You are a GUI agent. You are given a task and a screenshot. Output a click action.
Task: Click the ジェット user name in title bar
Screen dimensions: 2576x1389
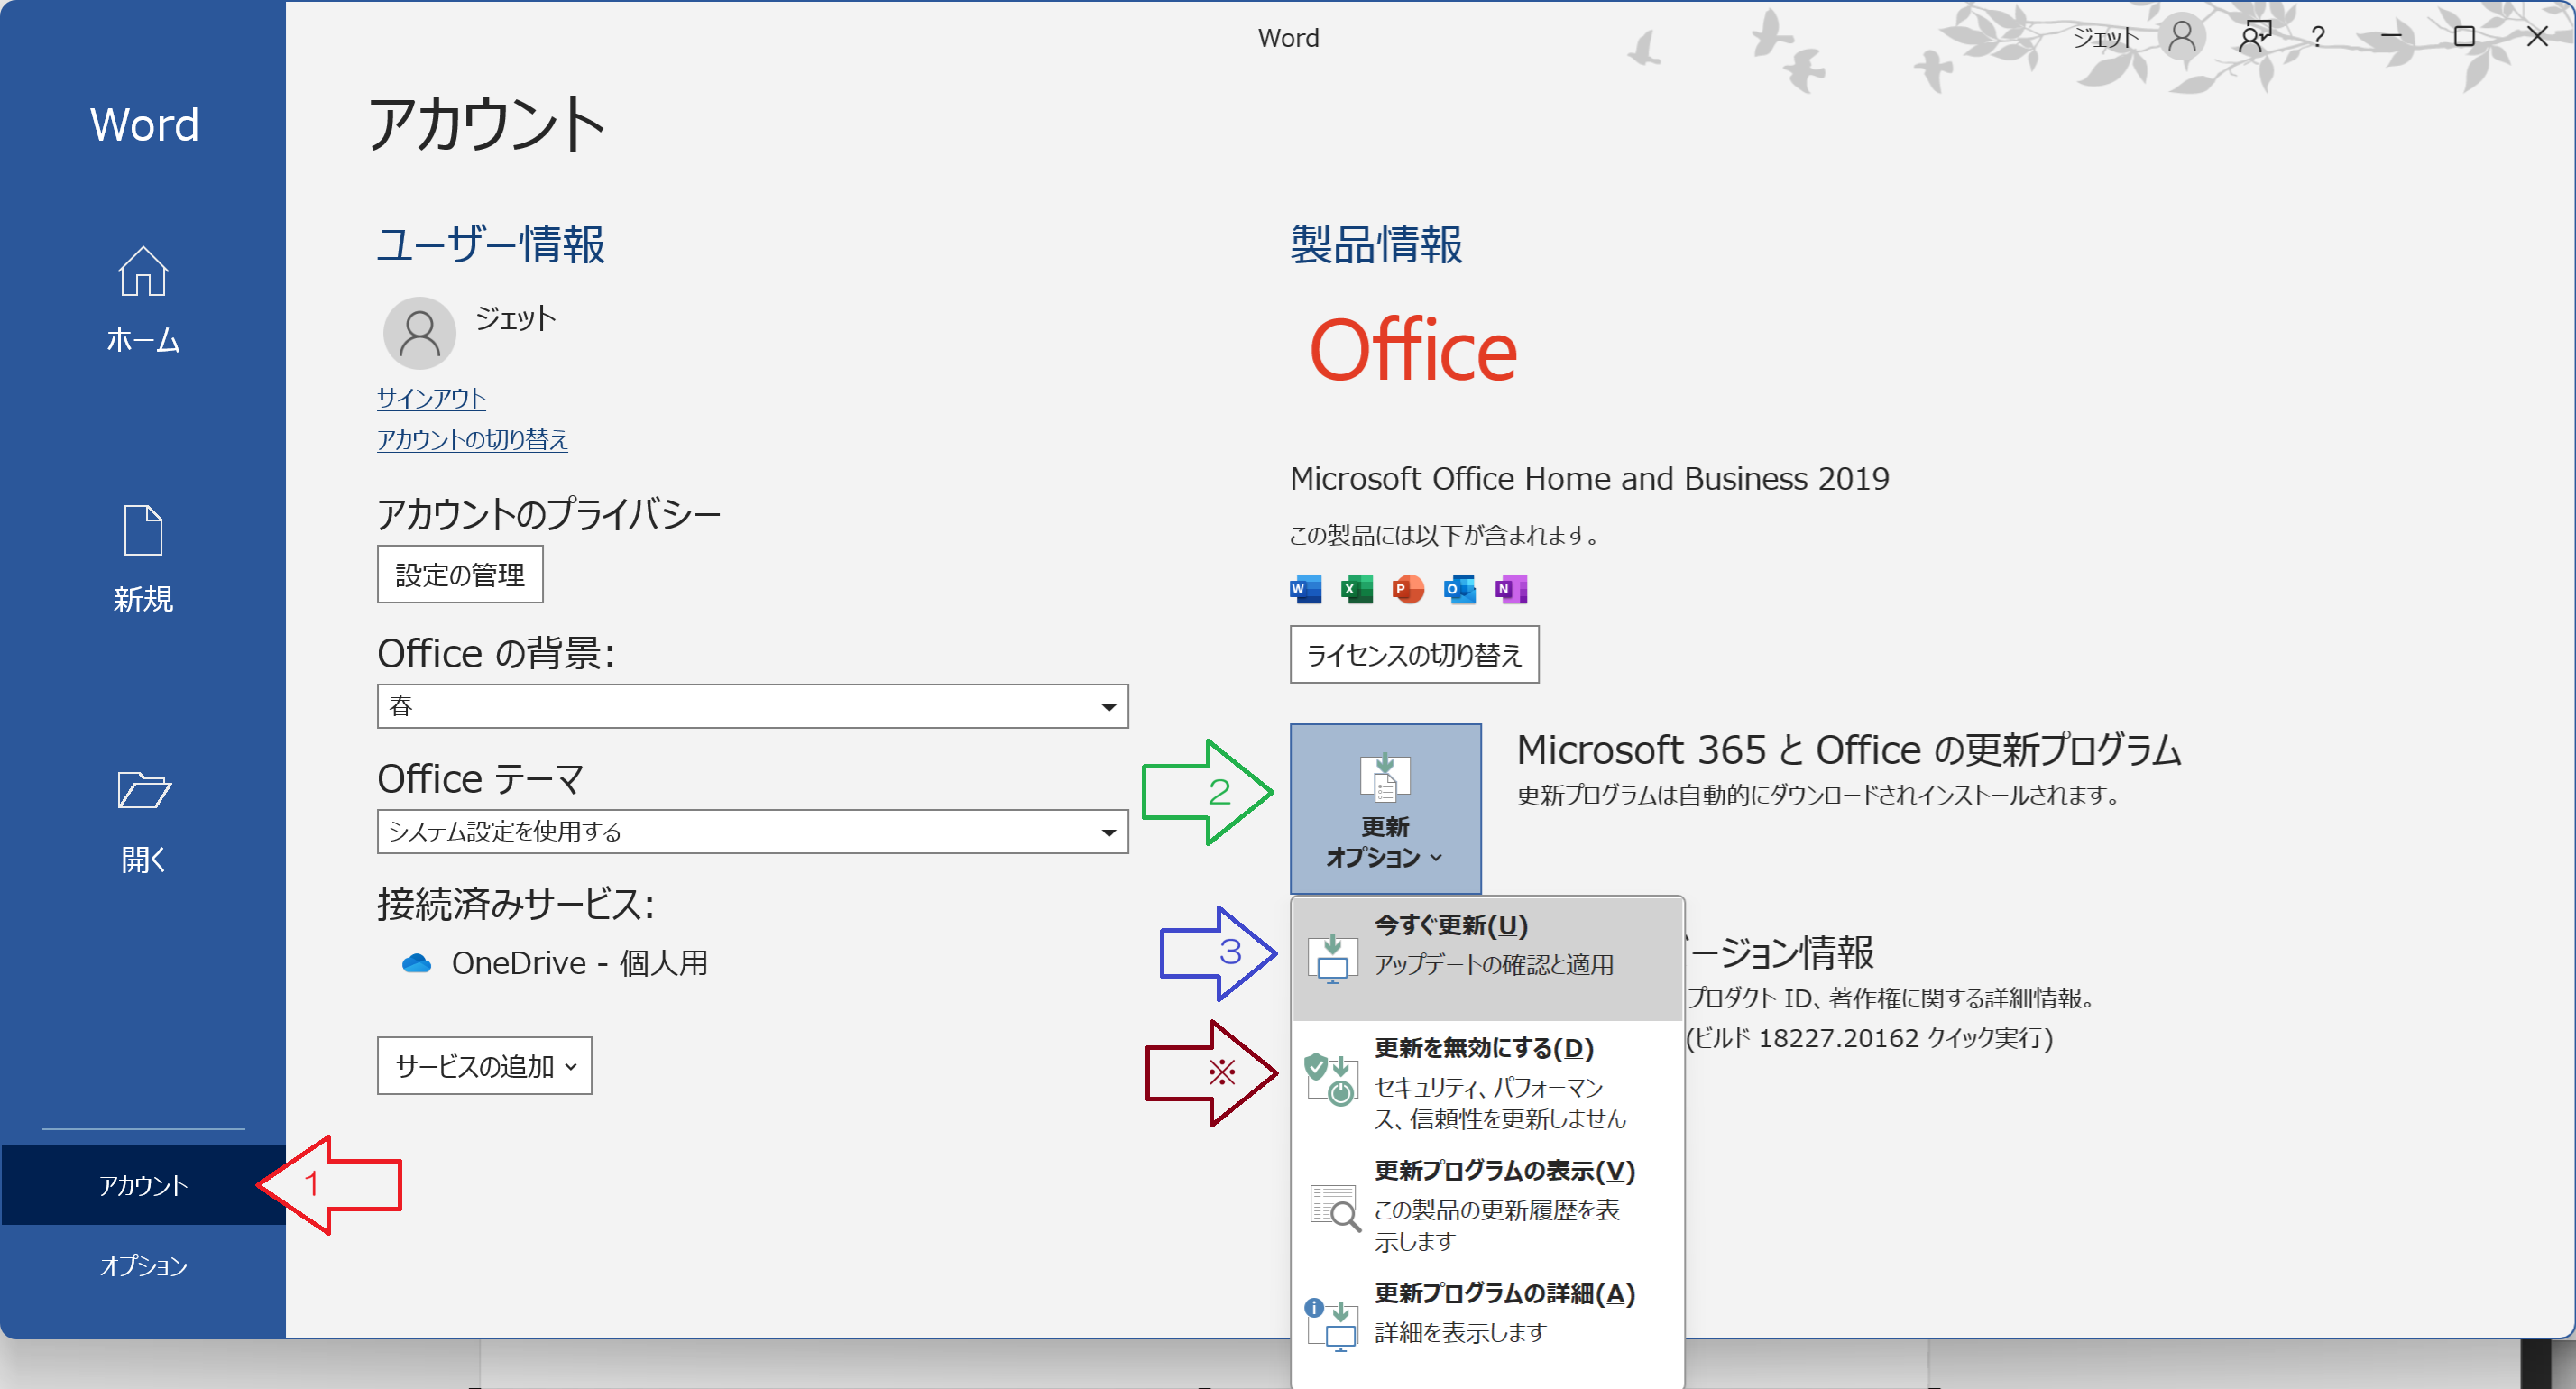point(2105,37)
